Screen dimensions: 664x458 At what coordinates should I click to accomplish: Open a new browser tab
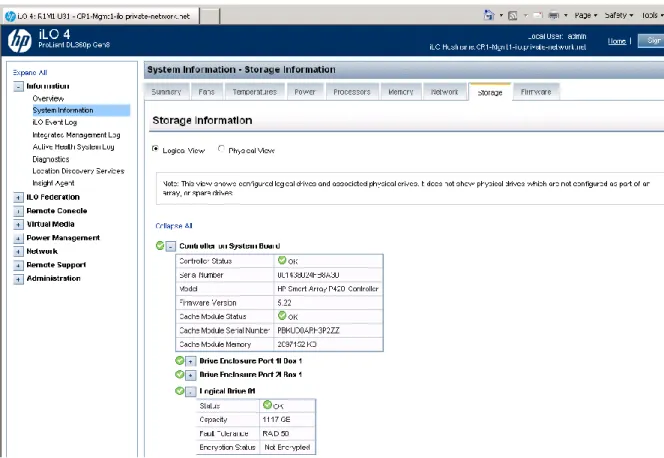(210, 17)
